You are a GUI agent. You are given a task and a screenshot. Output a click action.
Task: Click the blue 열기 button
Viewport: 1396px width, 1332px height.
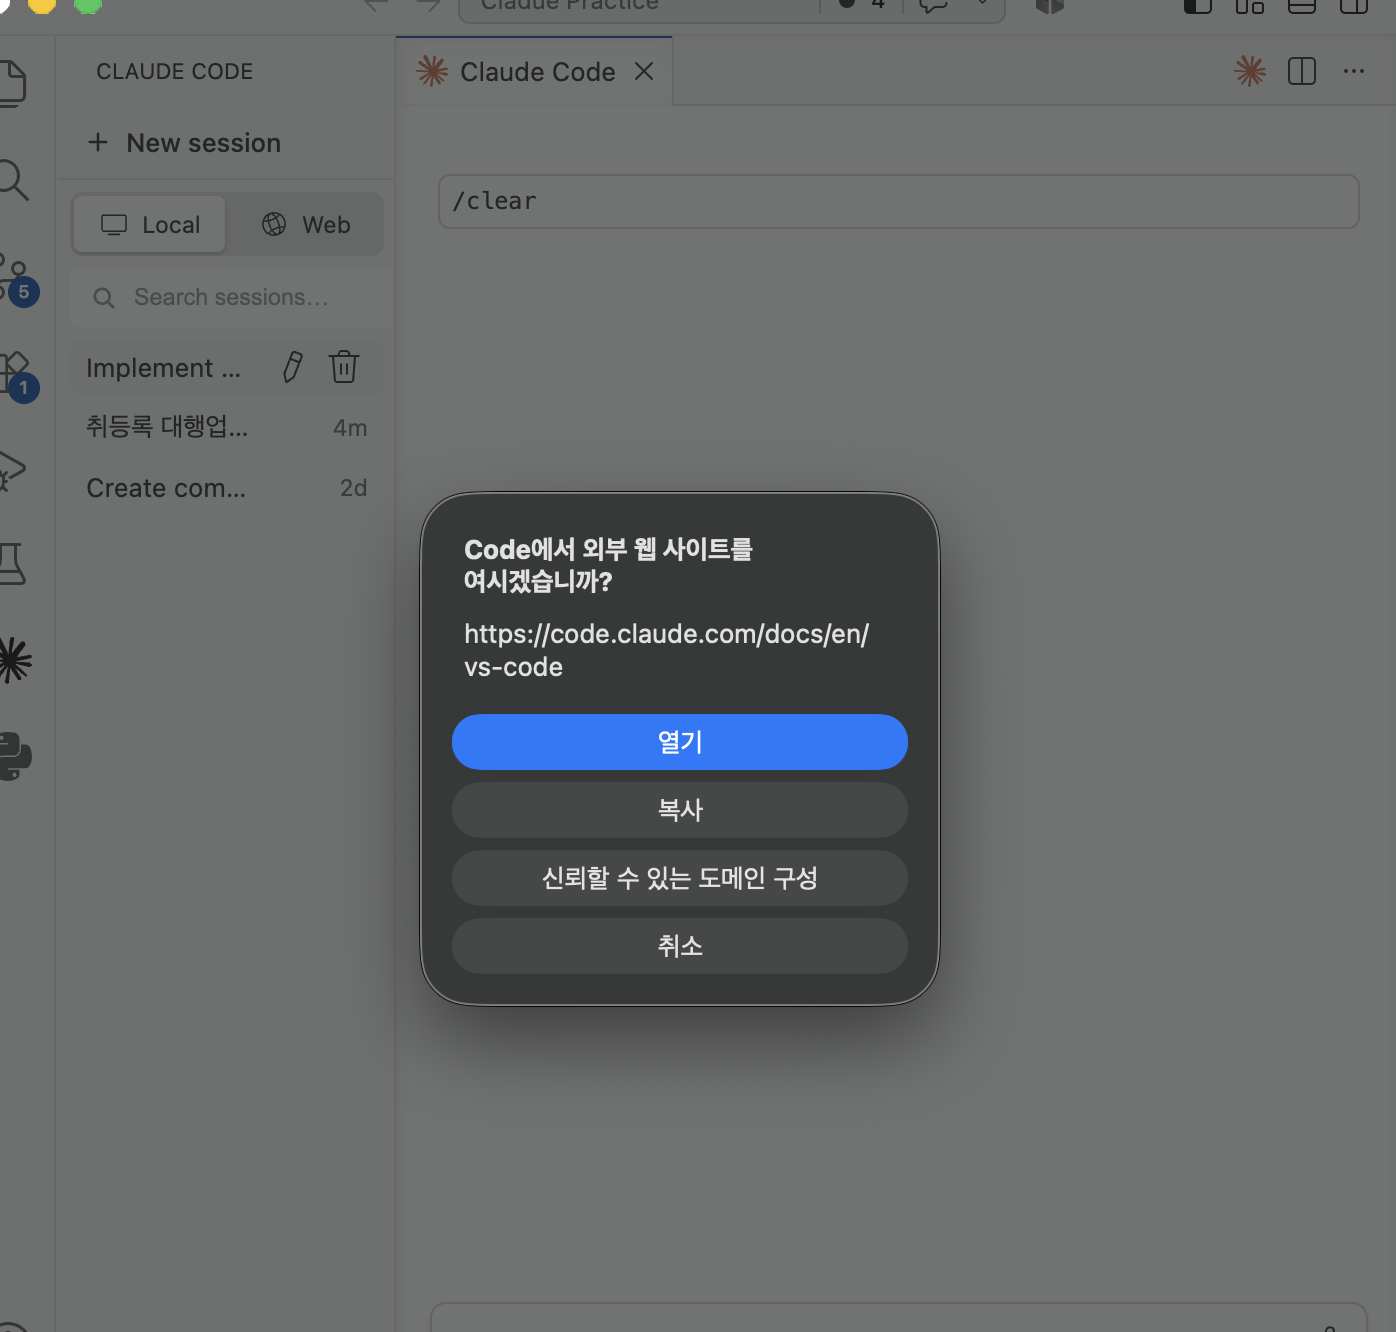click(x=680, y=742)
